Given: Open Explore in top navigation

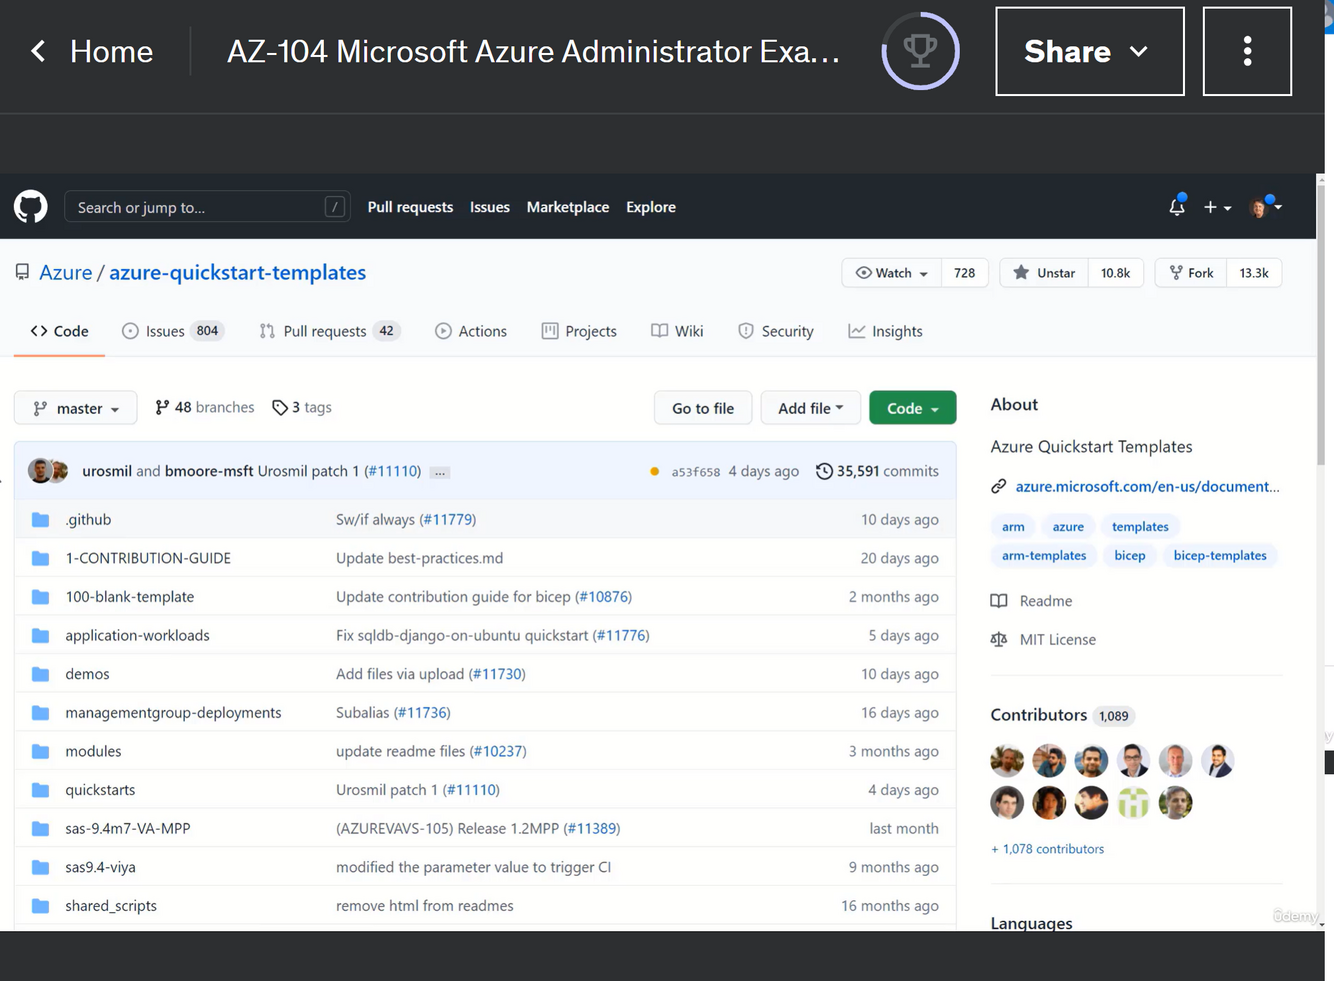Looking at the screenshot, I should pos(651,207).
